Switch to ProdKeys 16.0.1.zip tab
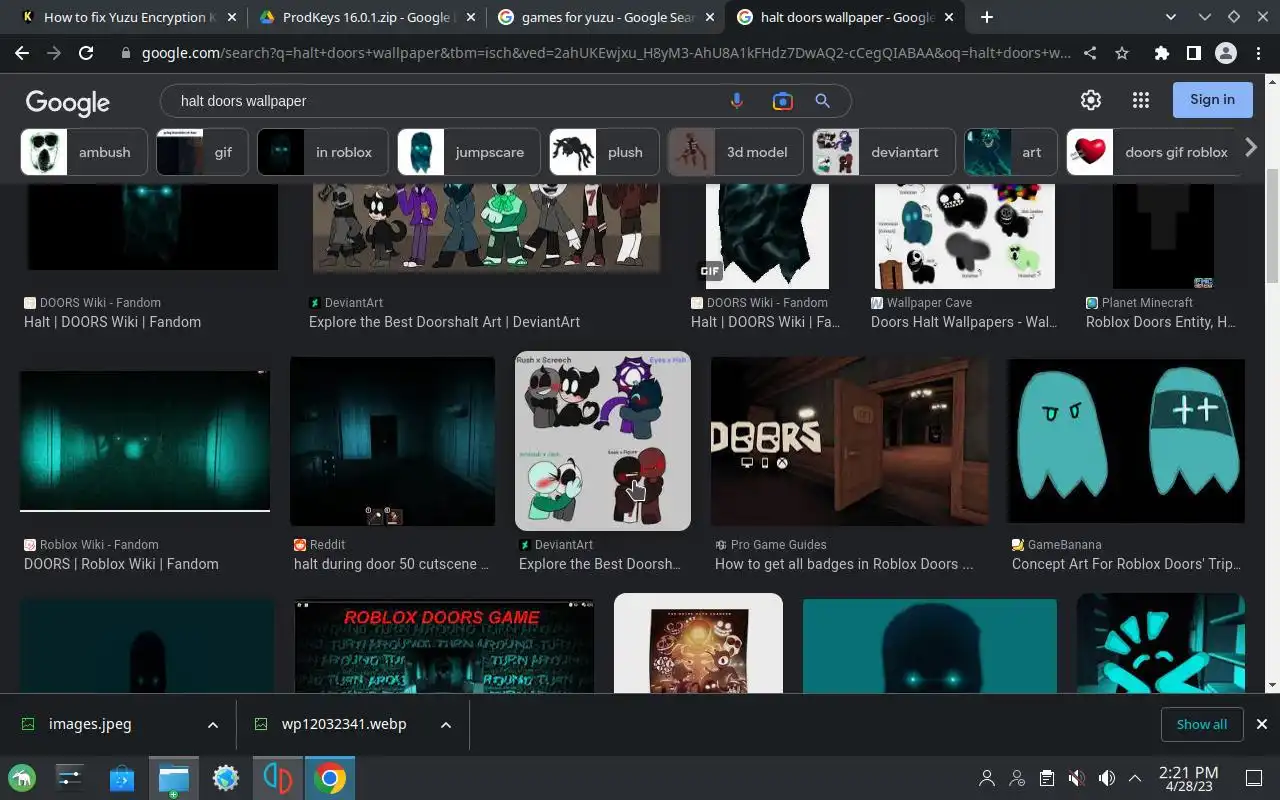 (x=368, y=17)
